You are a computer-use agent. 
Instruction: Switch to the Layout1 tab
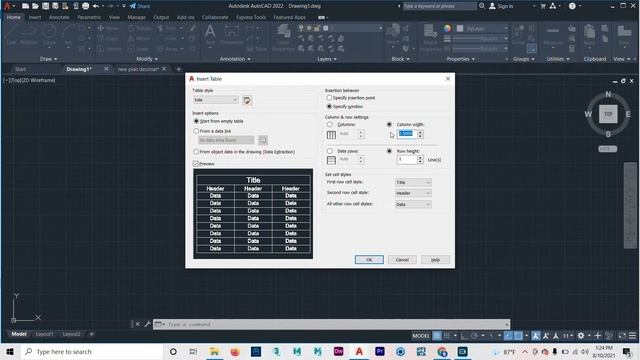(44, 334)
